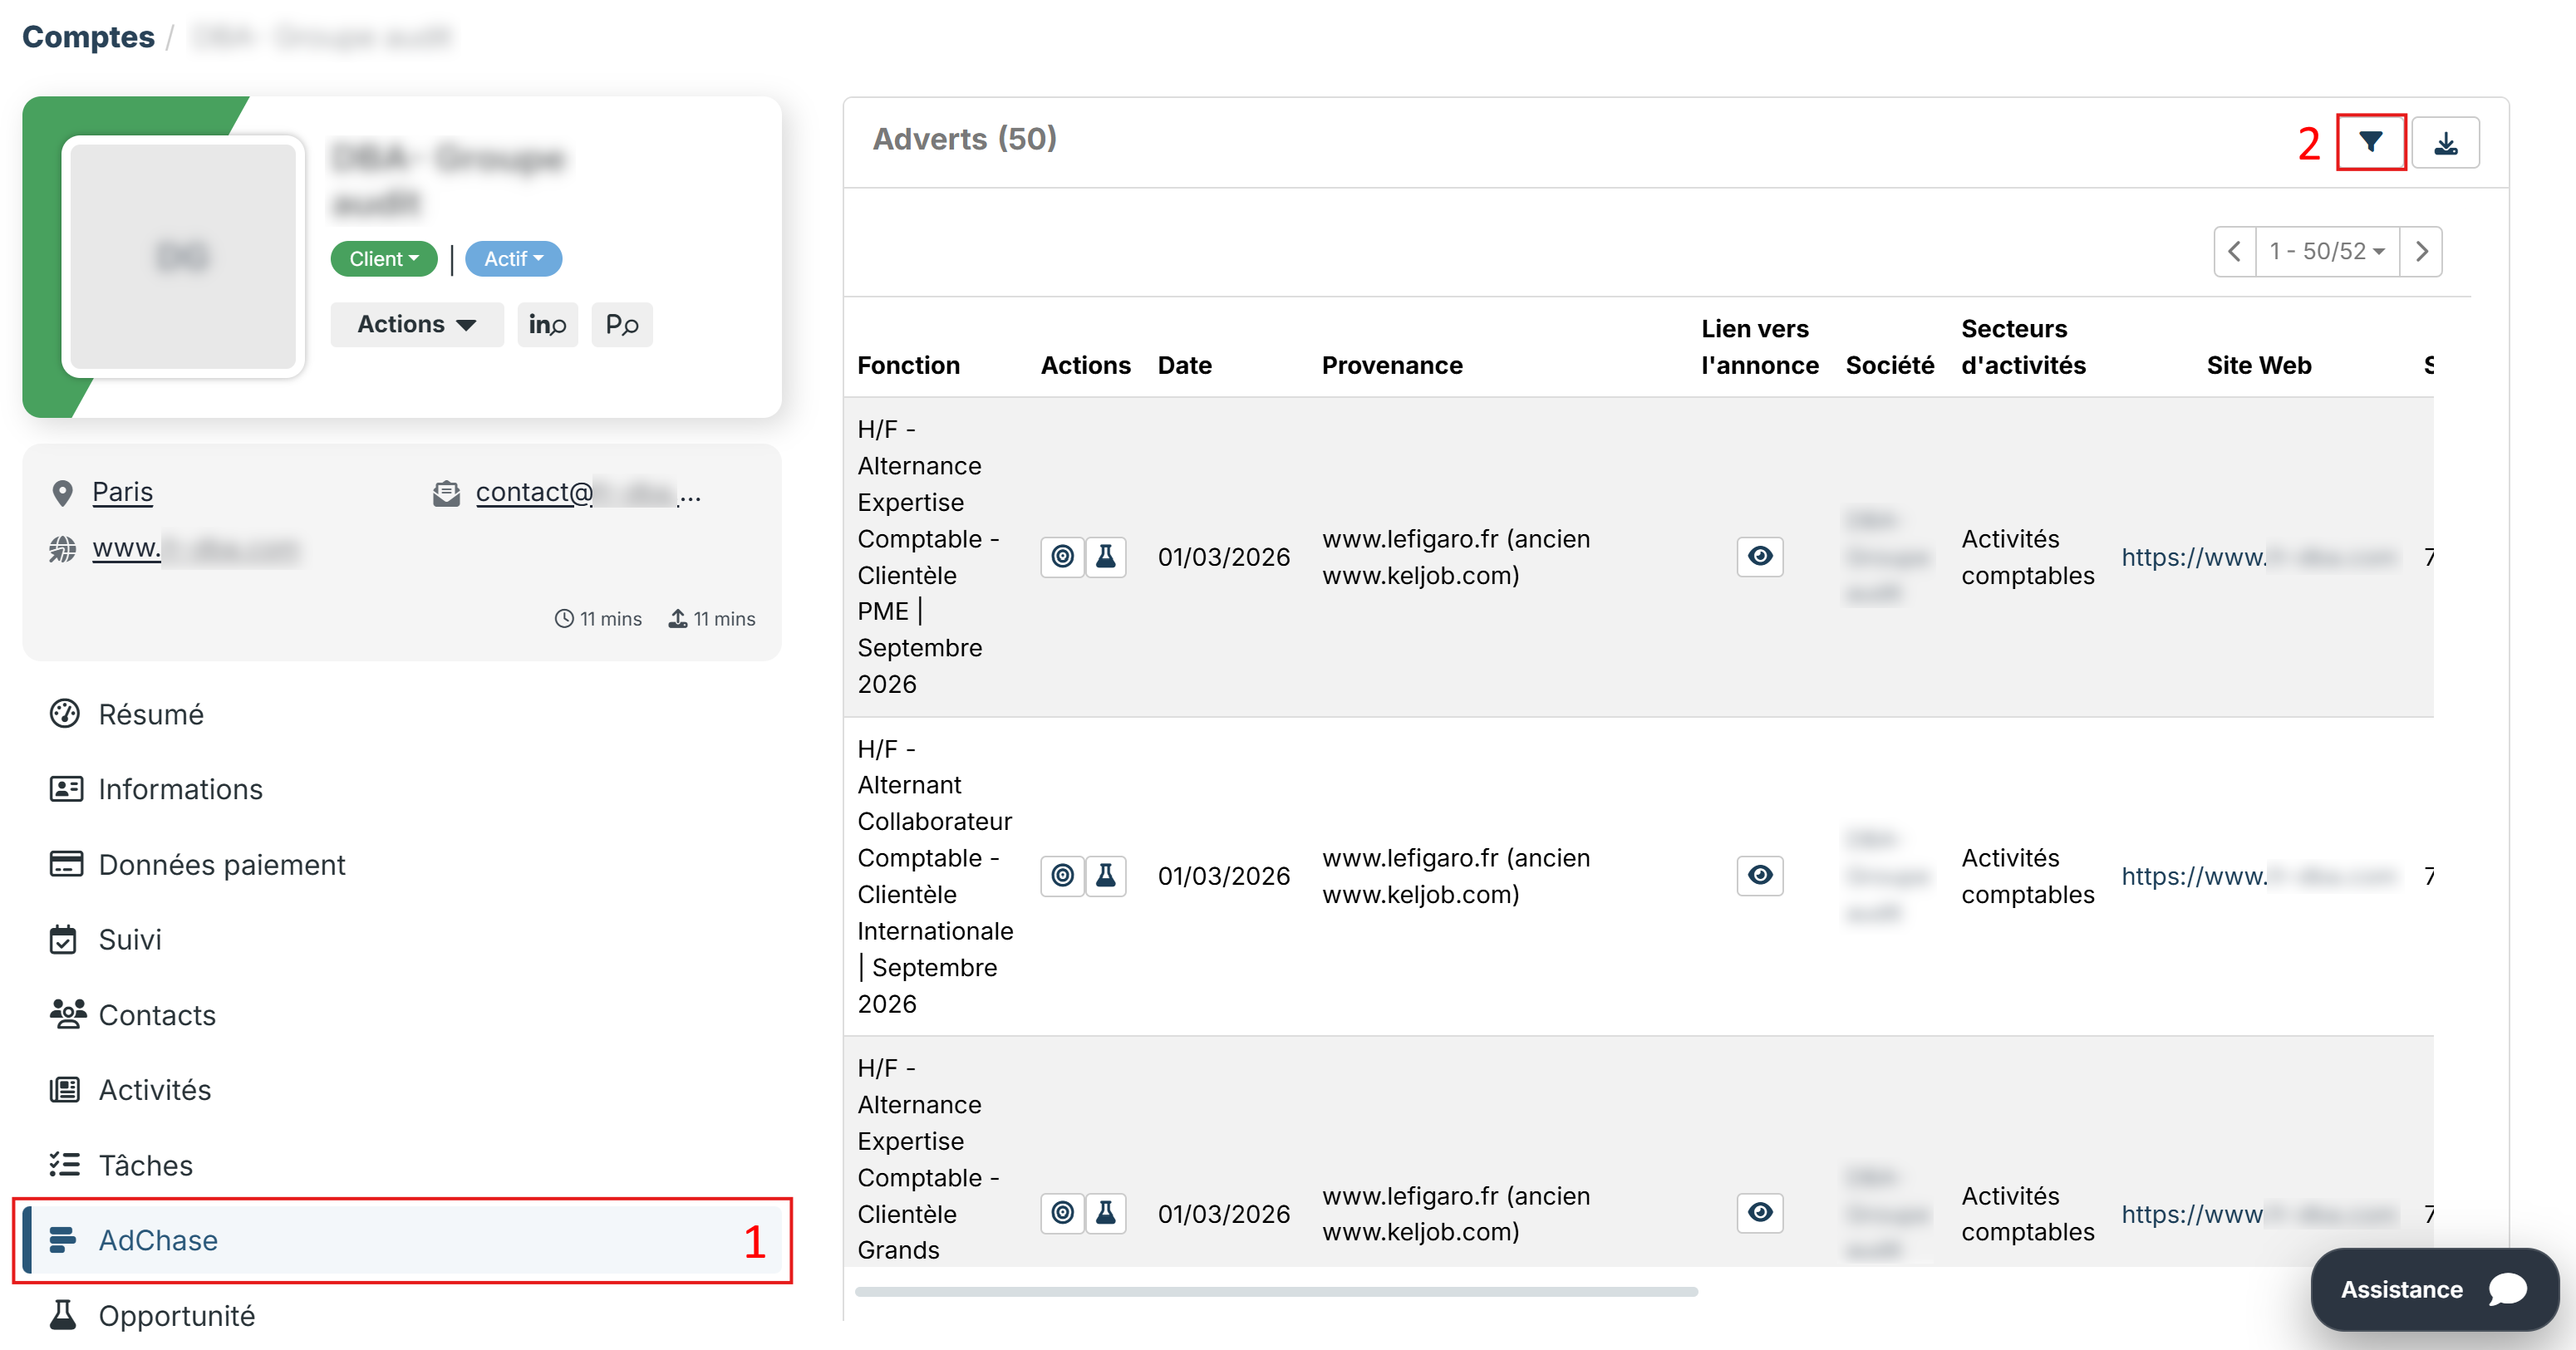Open the 1 - 50/52 pagination dropdown
2576x1350 pixels.
coord(2326,251)
